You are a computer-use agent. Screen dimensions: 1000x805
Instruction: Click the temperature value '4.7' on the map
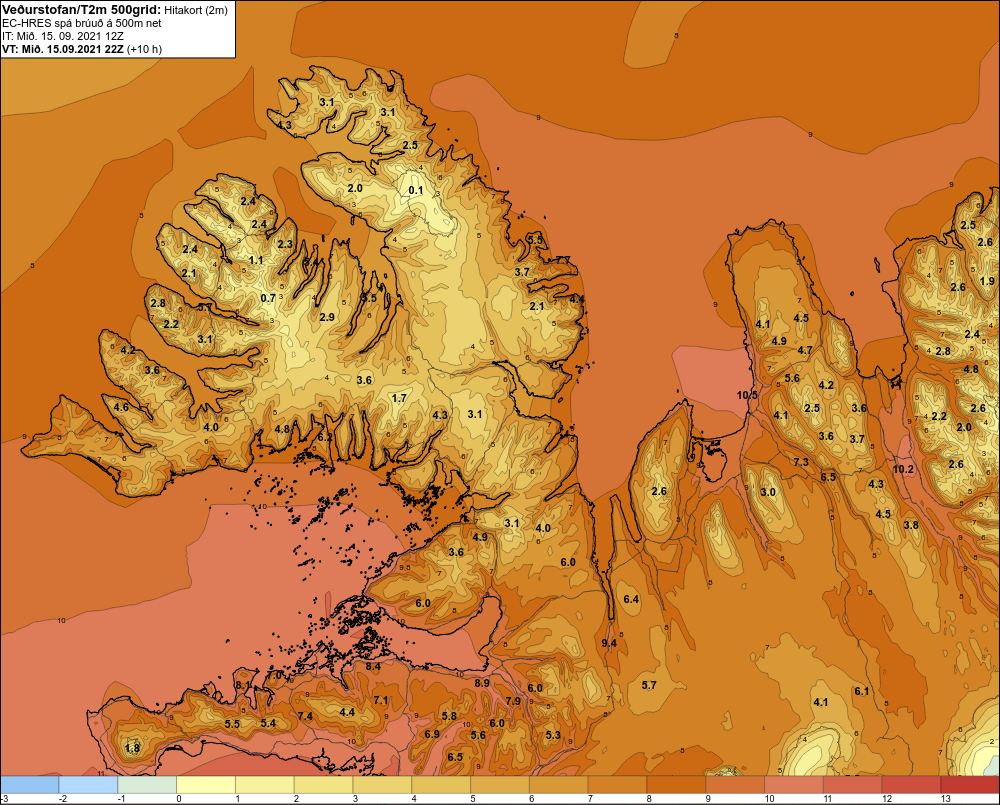(x=805, y=350)
